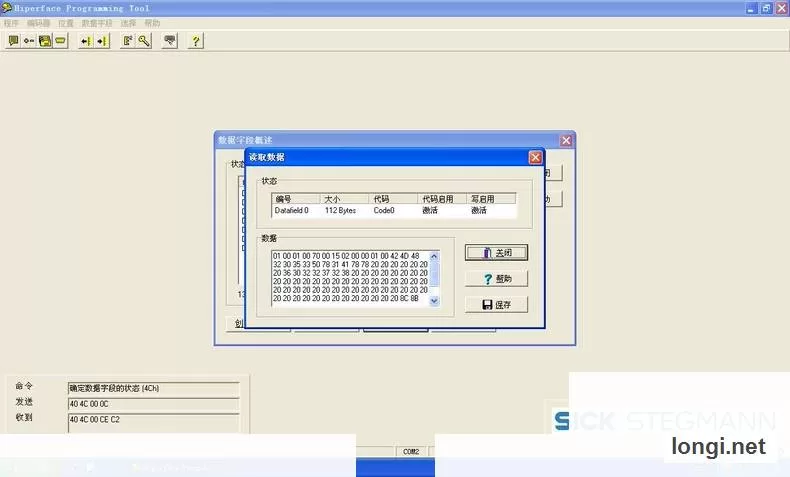The width and height of the screenshot is (790, 477).
Task: Click the serial port connector toolbar icon
Action: pyautogui.click(x=60, y=41)
